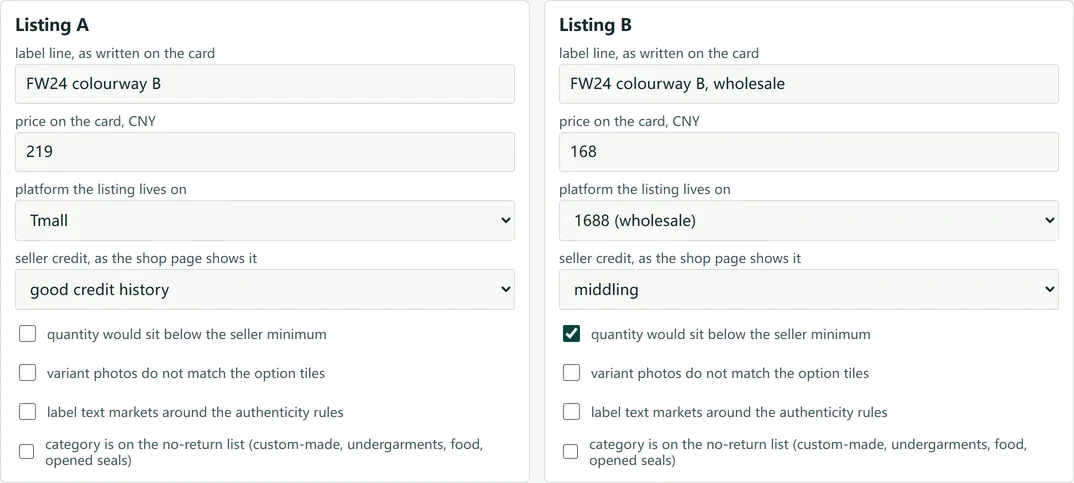
Task: Uncheck Listing B quantity below seller minimum
Action: pyautogui.click(x=571, y=334)
